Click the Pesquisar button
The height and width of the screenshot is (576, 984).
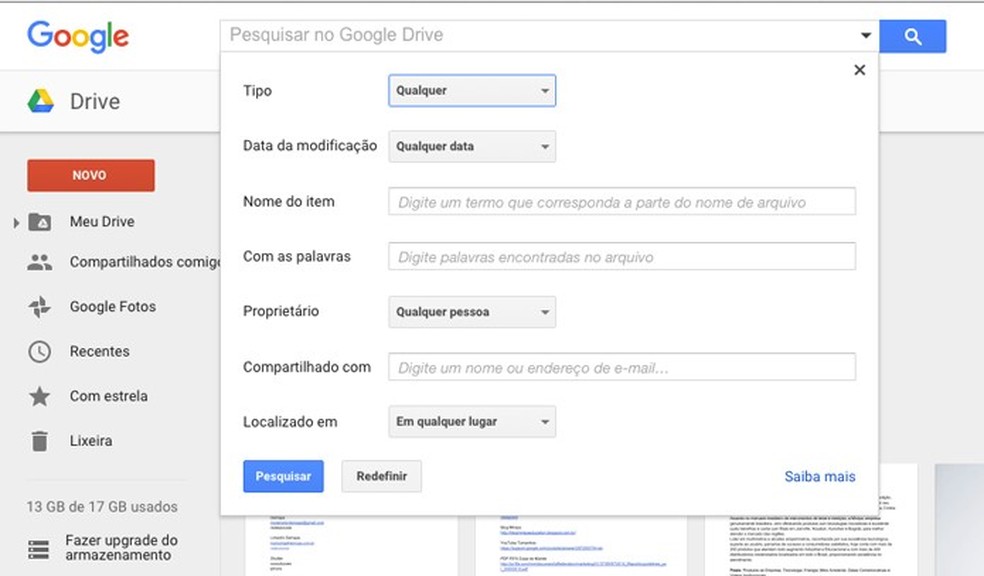point(284,476)
